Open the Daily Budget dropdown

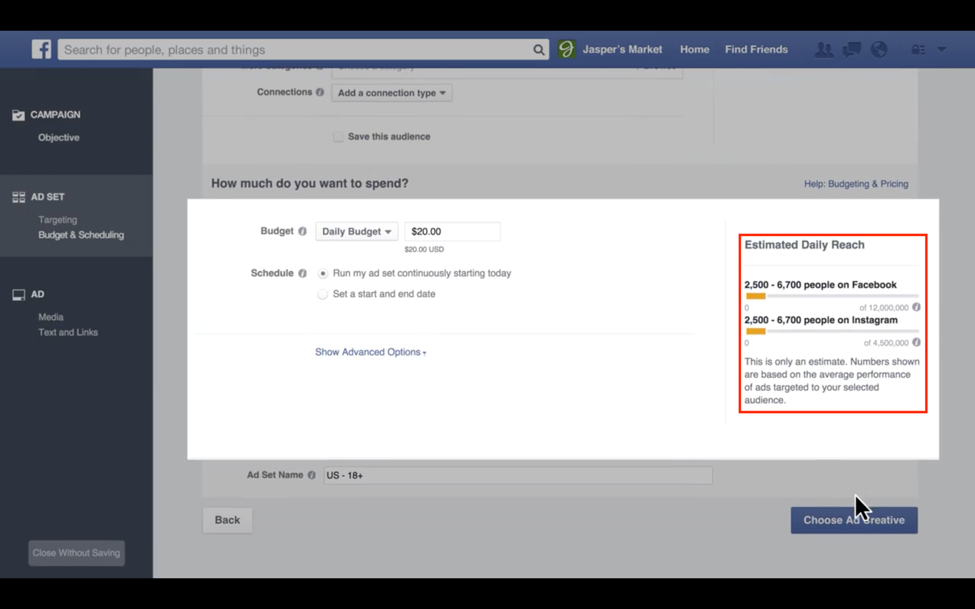tap(356, 231)
